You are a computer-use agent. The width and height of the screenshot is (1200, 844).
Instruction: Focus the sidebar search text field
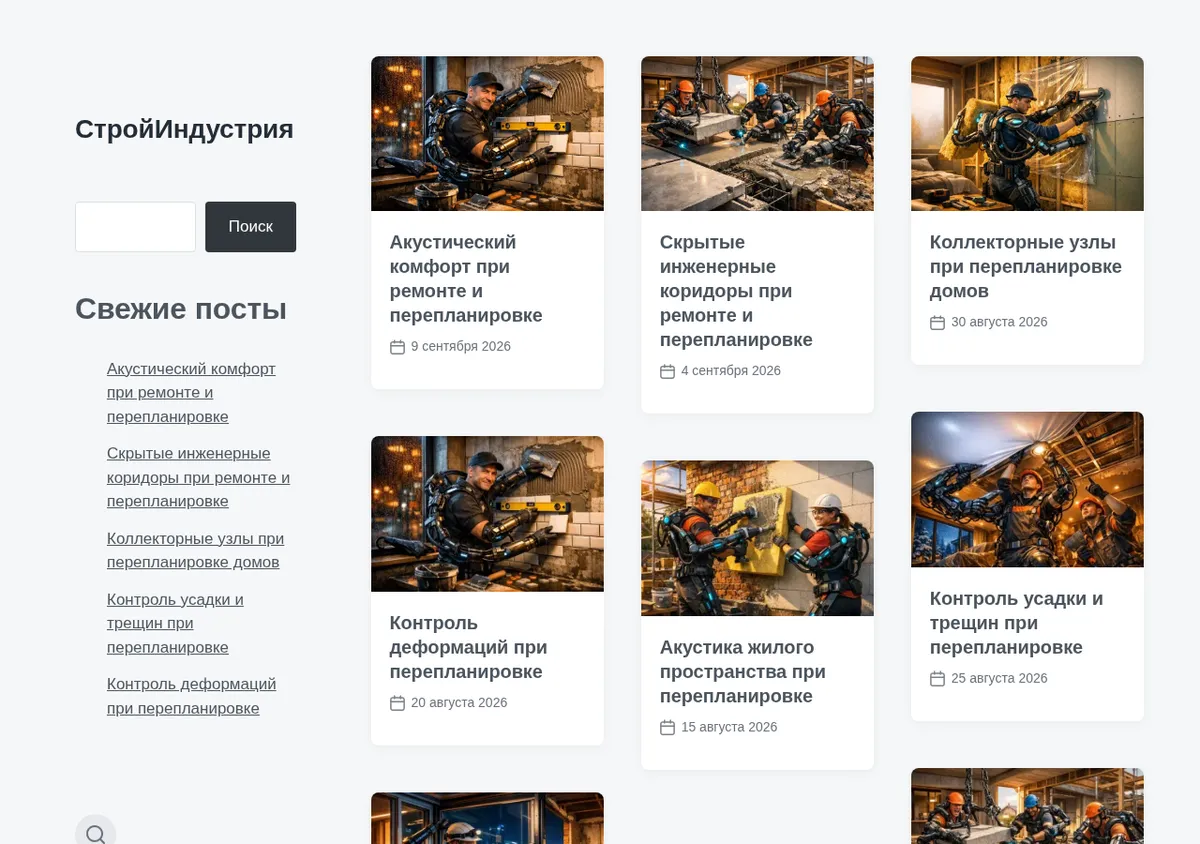point(135,227)
